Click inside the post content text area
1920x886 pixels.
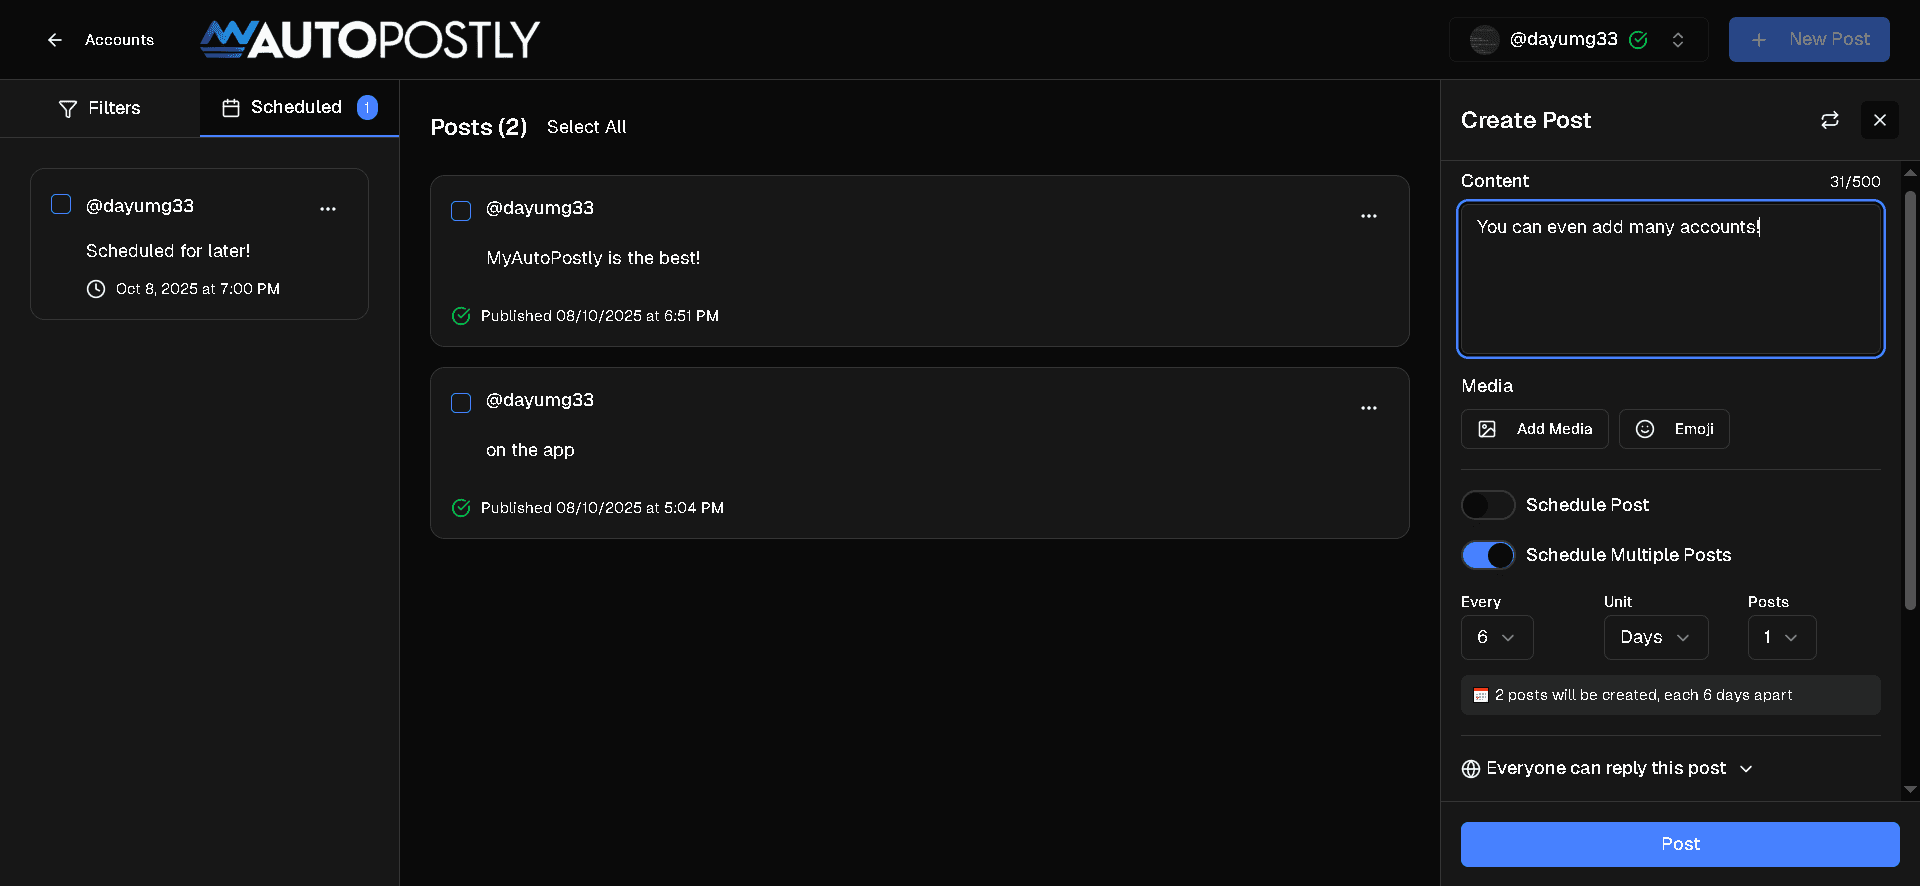click(1669, 280)
